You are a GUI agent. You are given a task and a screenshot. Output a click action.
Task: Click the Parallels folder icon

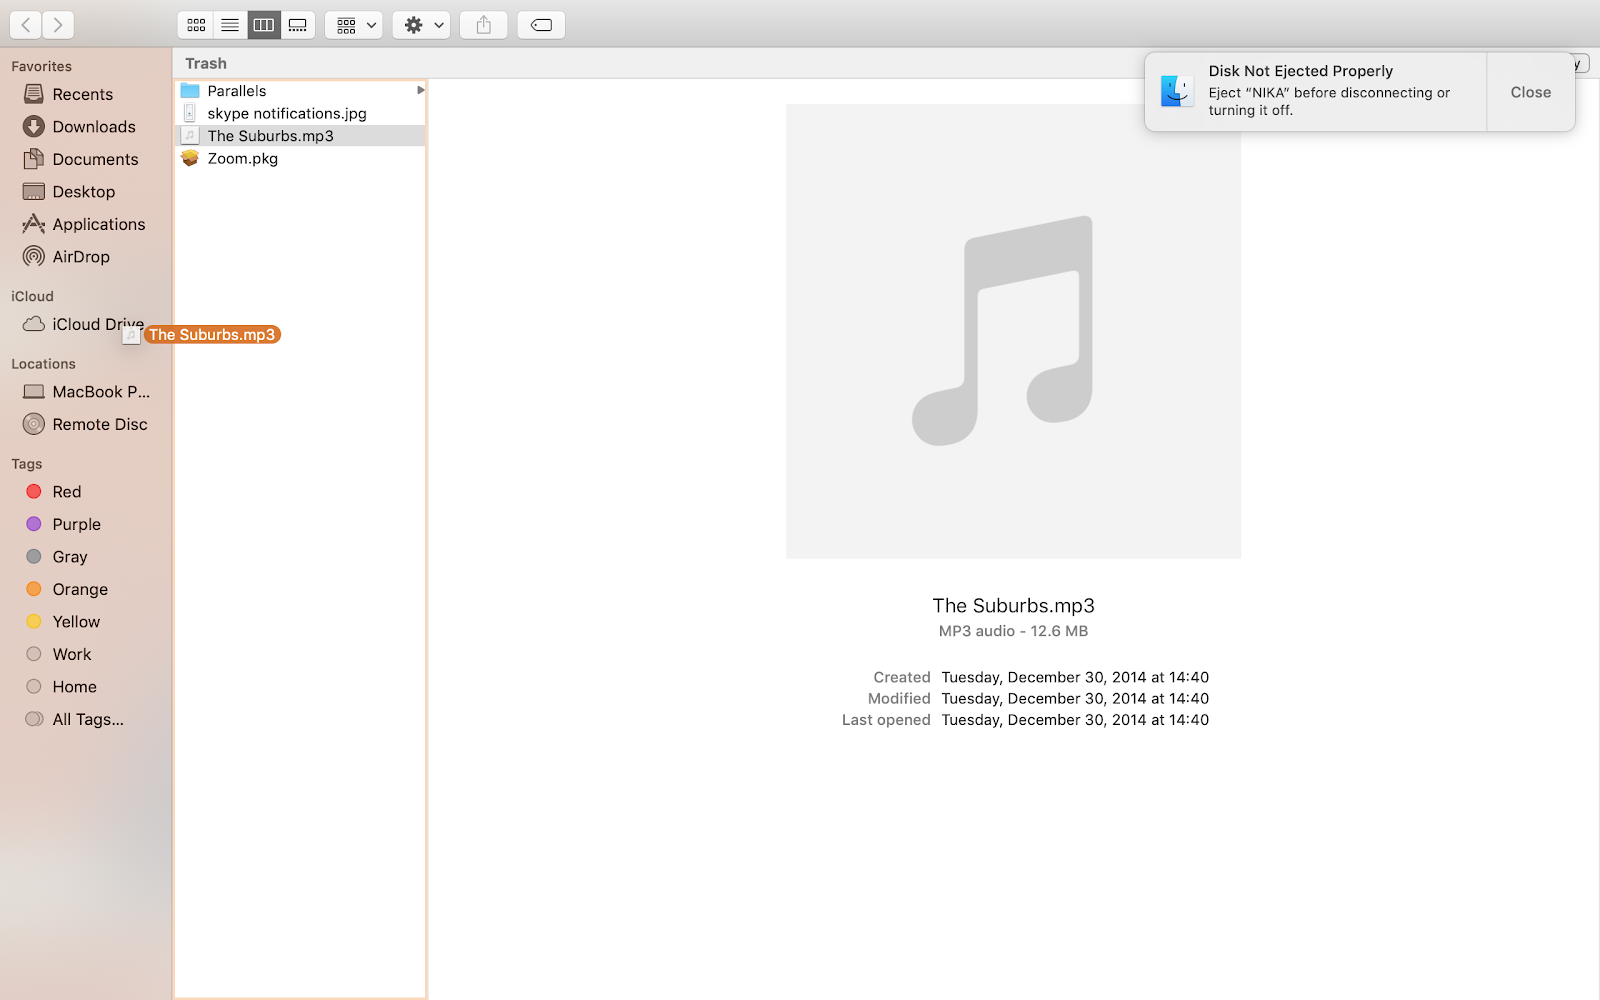[x=190, y=91]
